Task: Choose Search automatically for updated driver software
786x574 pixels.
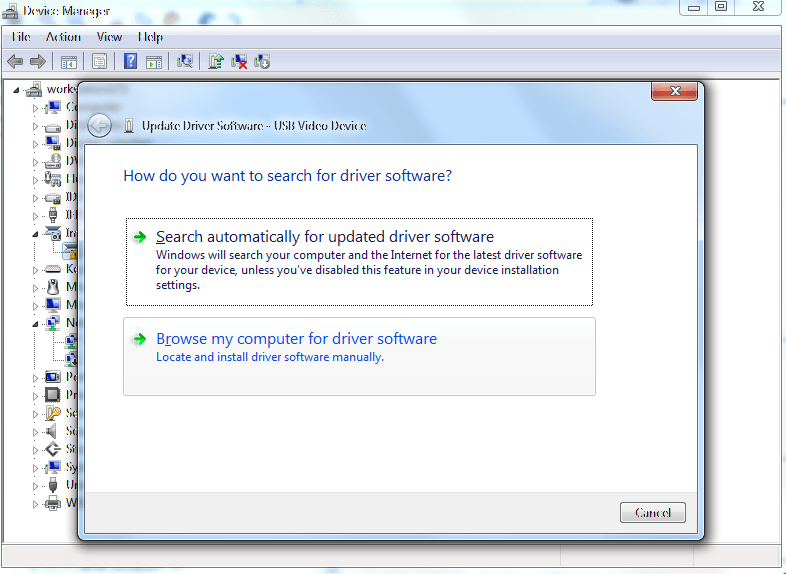Action: [x=359, y=262]
